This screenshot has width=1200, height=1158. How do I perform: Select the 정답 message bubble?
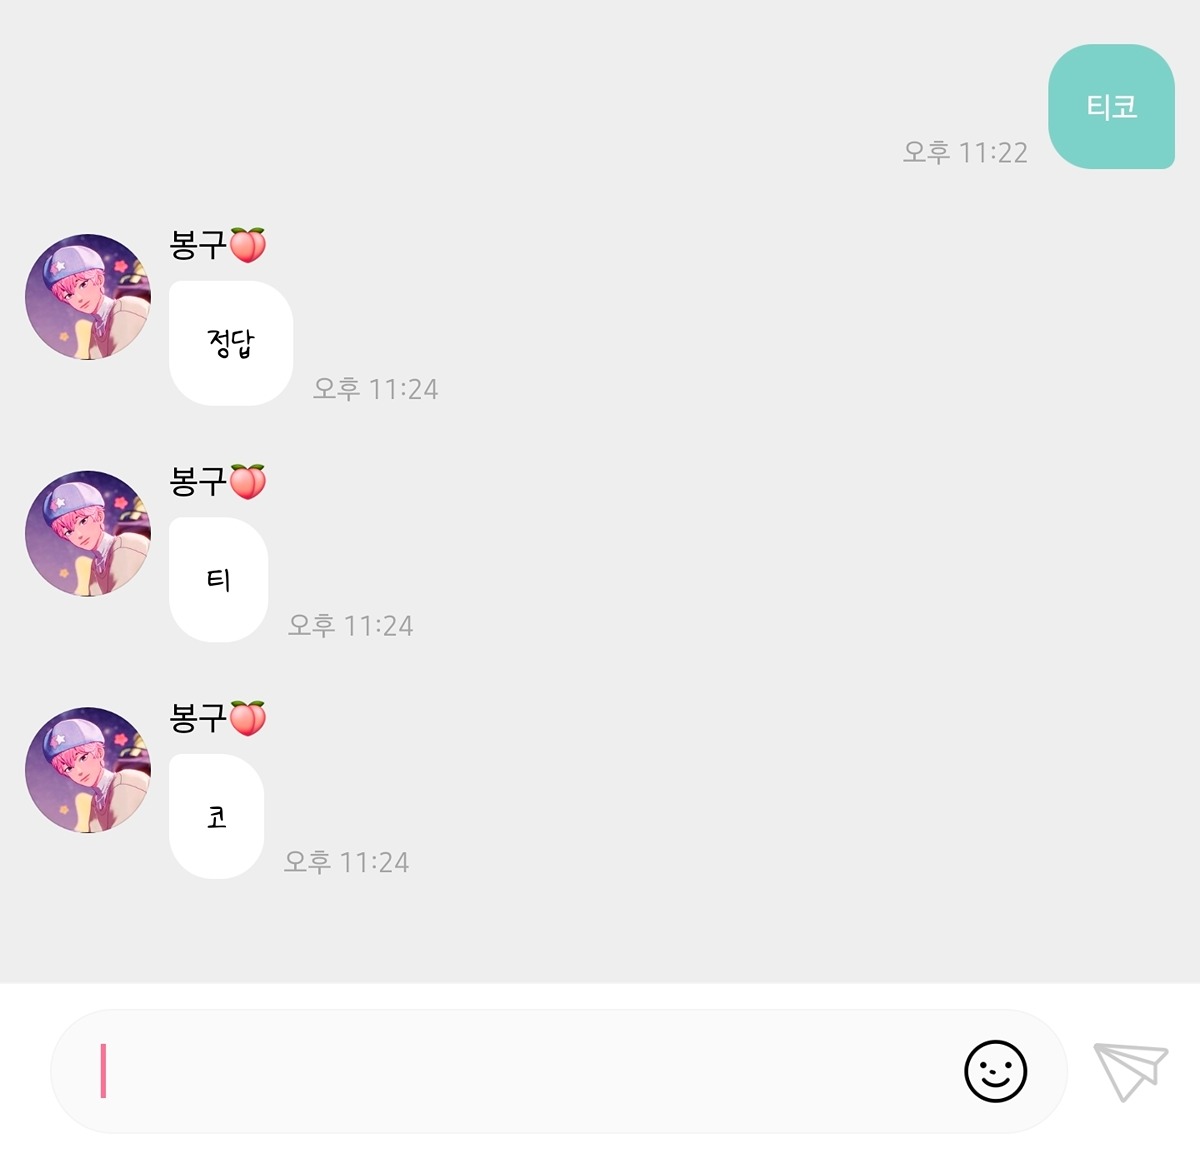231,343
